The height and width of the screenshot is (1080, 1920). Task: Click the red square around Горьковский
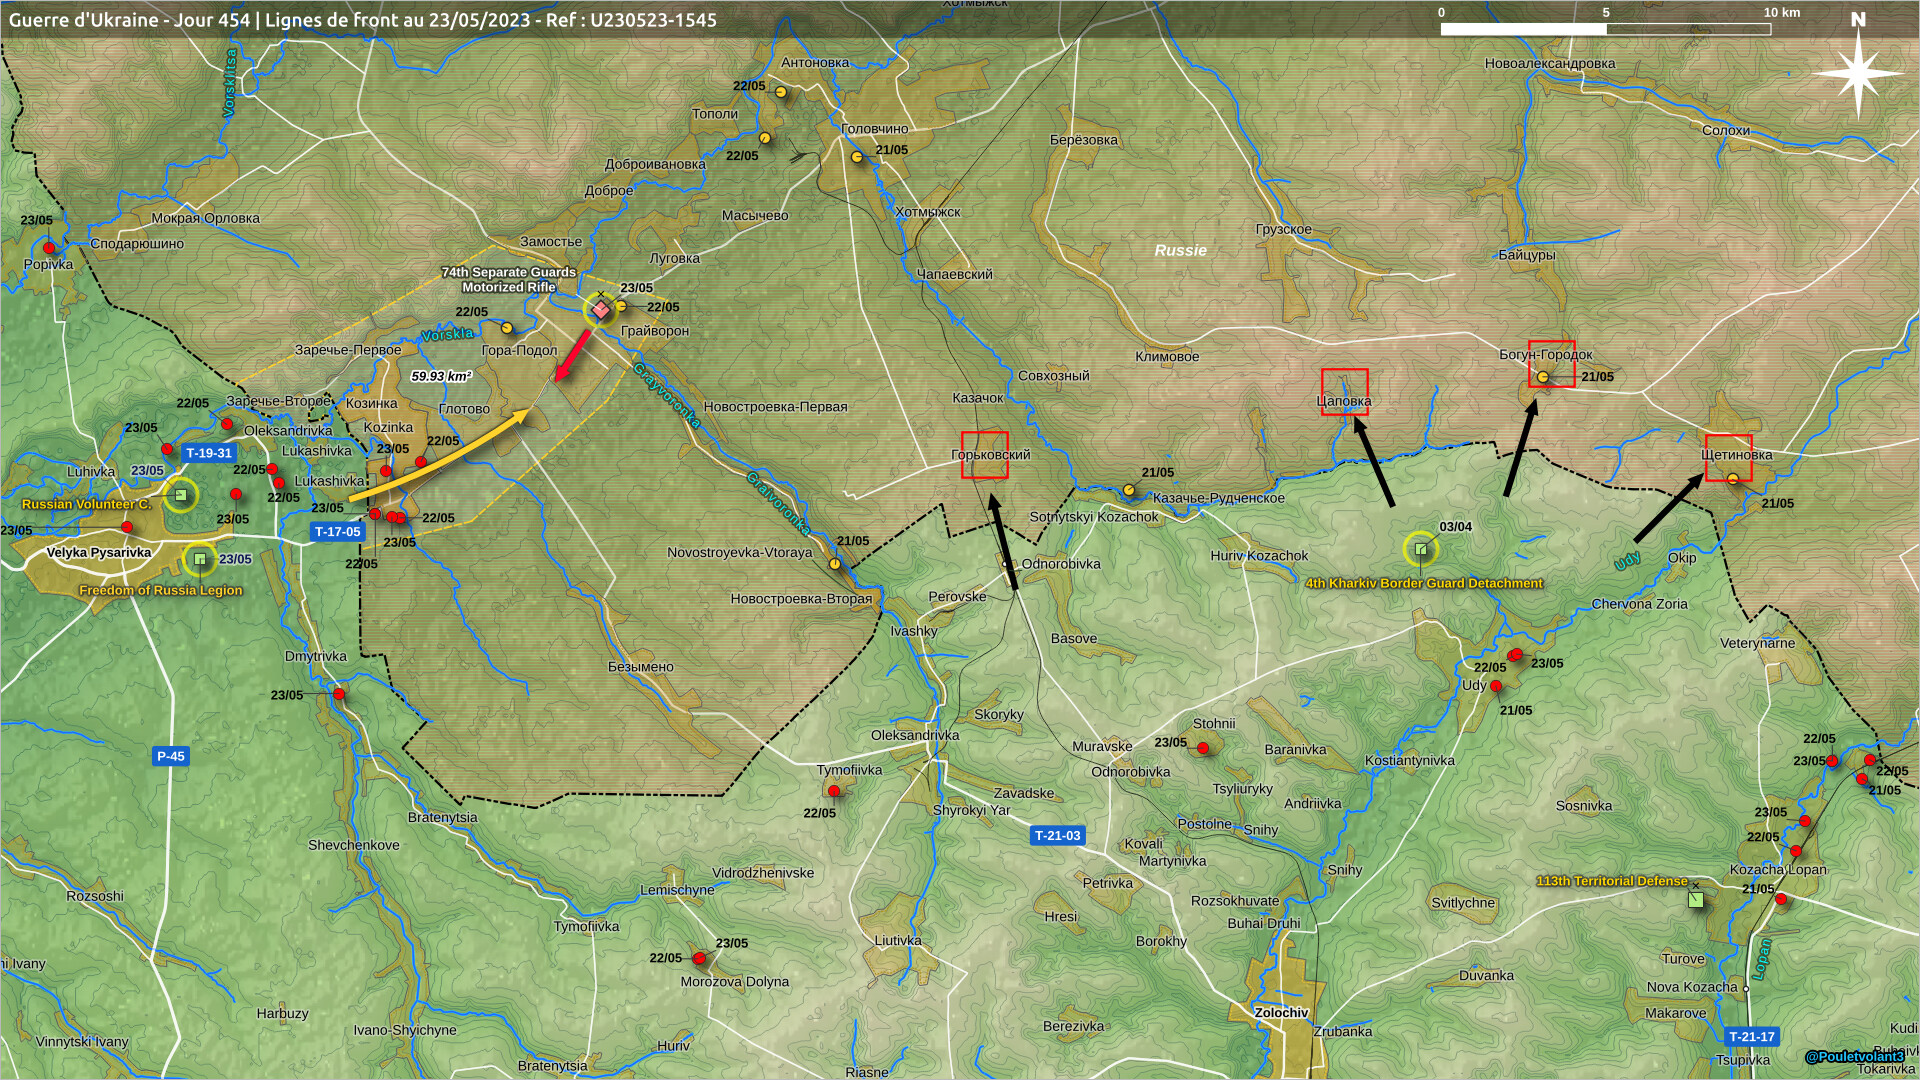point(984,455)
